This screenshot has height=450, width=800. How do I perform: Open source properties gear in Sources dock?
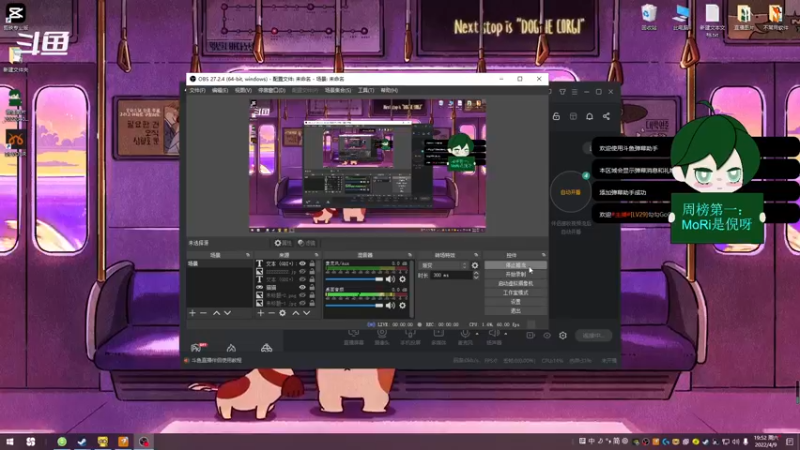[283, 313]
